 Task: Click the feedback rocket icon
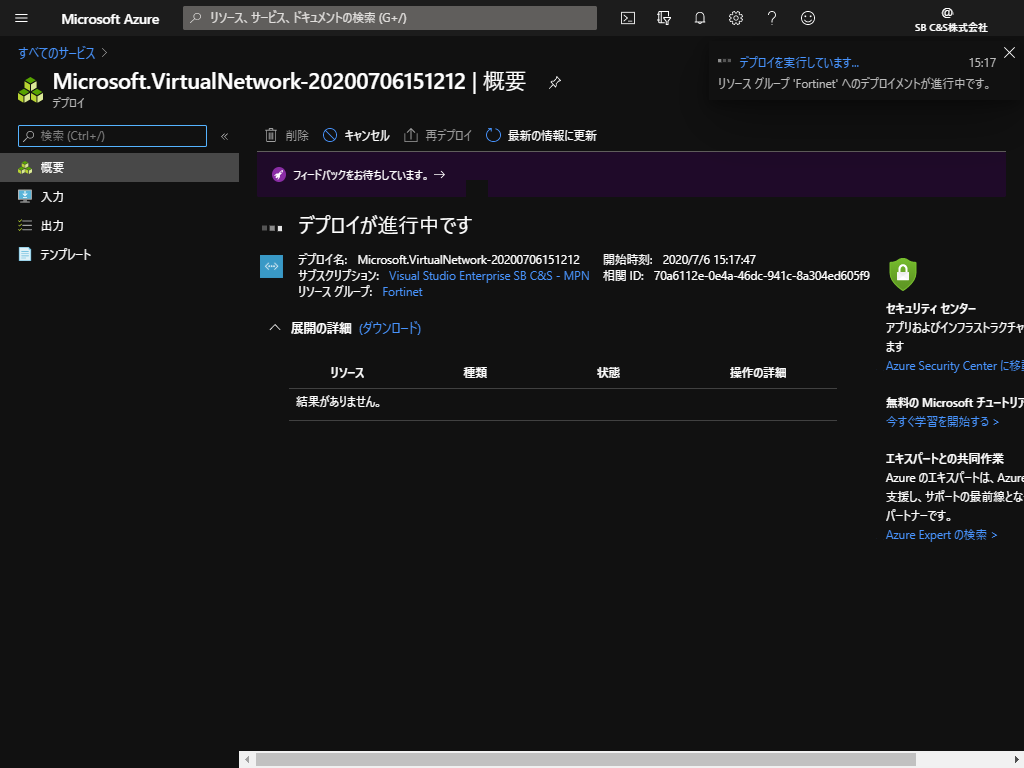[x=279, y=174]
